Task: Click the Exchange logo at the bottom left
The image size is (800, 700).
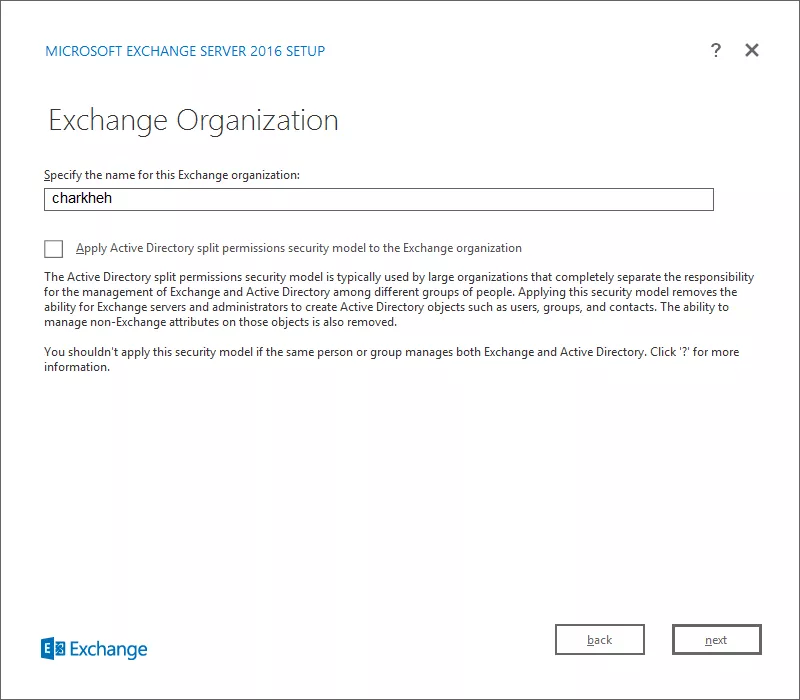Action: point(94,649)
